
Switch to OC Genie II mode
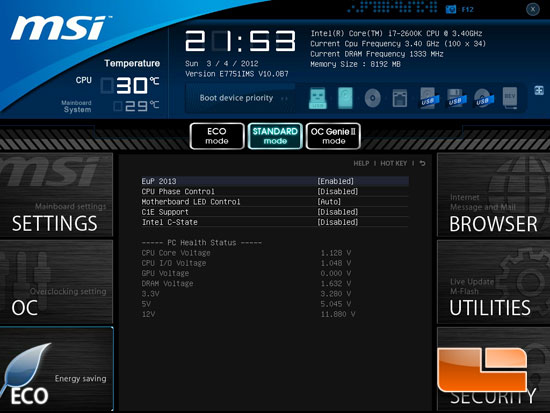(x=333, y=136)
